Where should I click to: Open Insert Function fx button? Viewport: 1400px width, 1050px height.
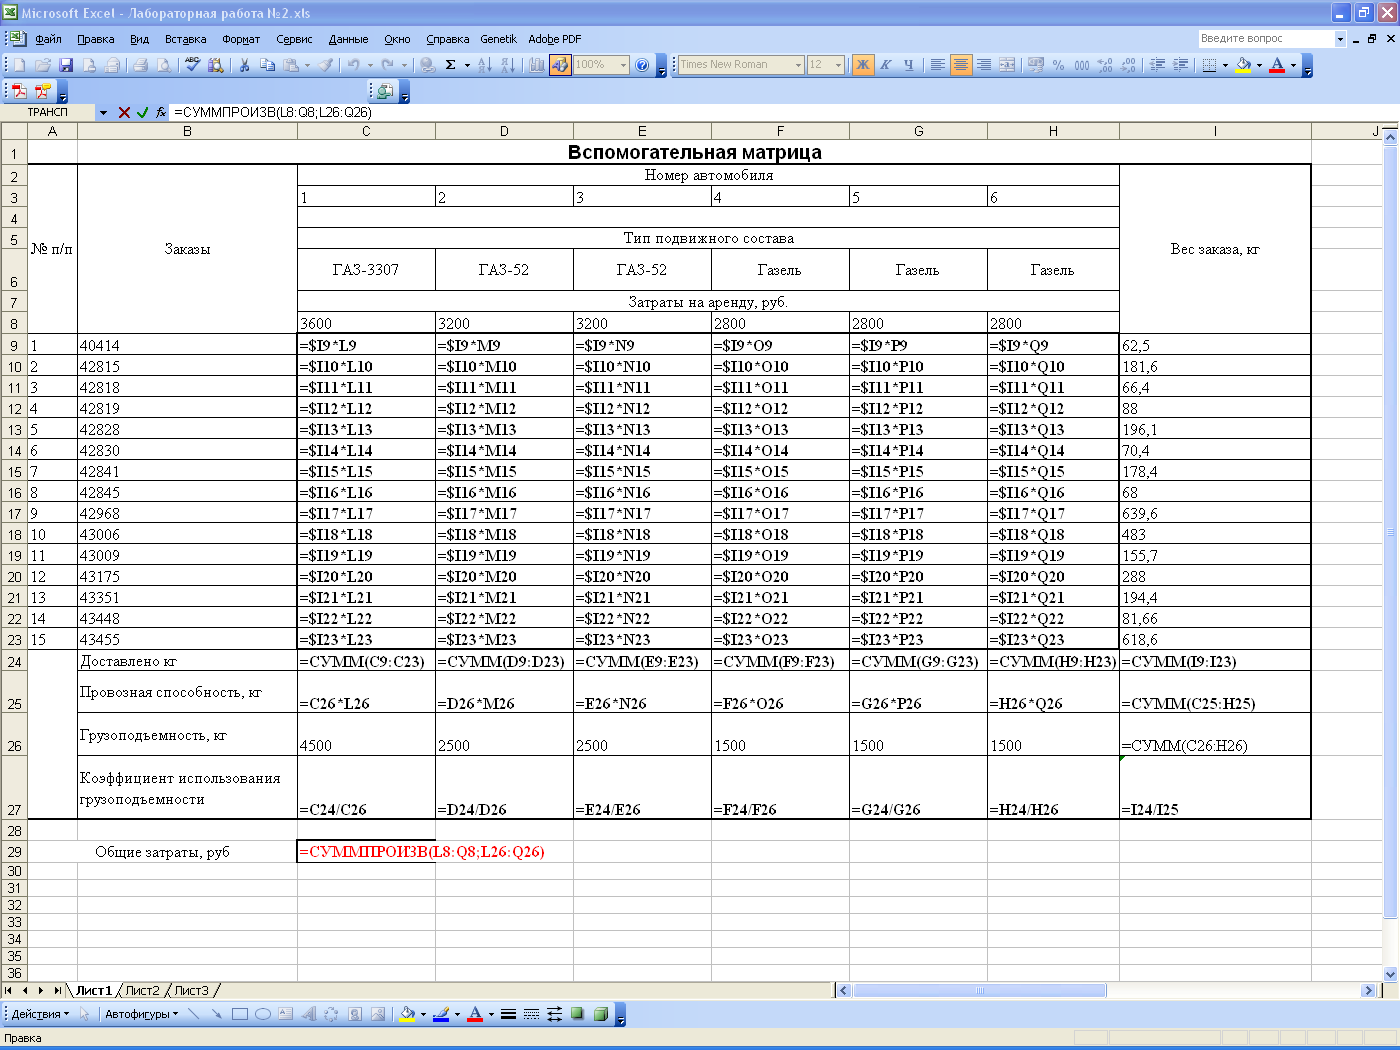click(161, 113)
